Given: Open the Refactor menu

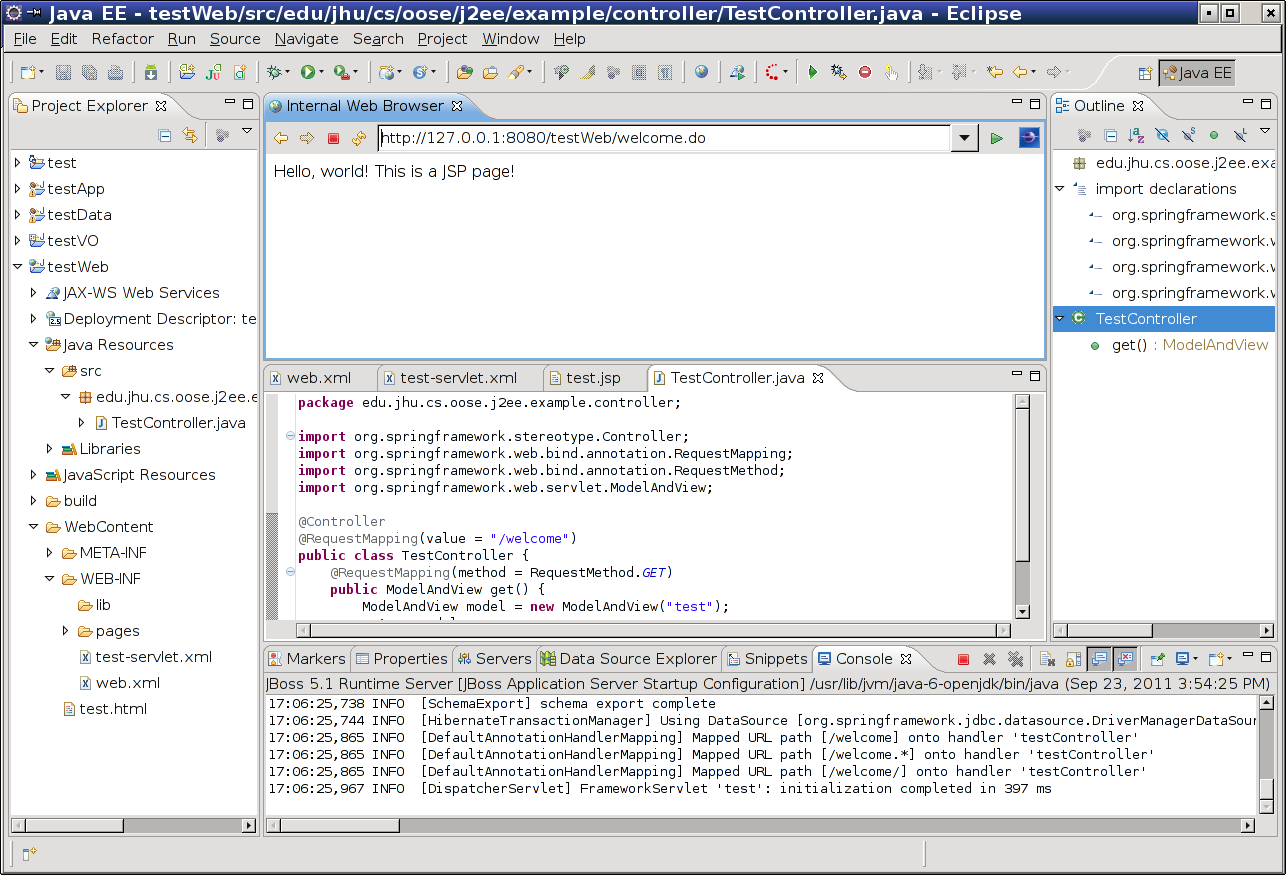Looking at the screenshot, I should [123, 39].
